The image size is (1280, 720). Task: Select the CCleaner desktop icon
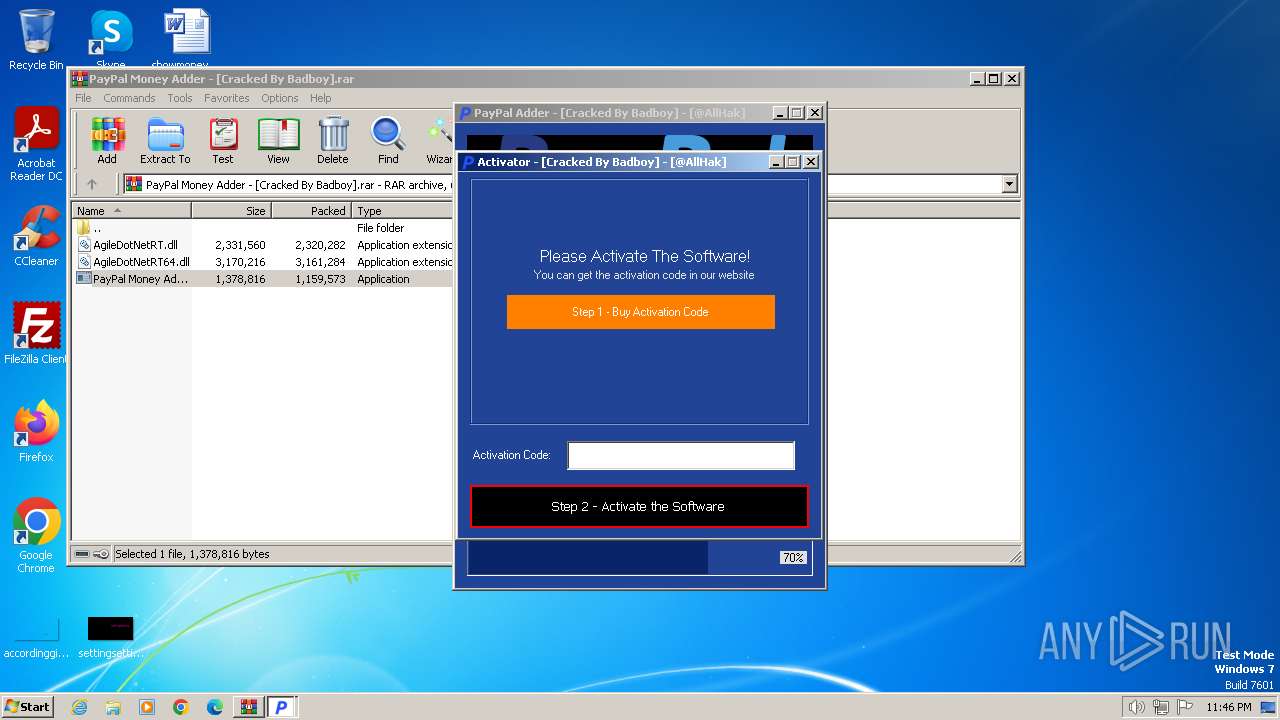coord(36,236)
